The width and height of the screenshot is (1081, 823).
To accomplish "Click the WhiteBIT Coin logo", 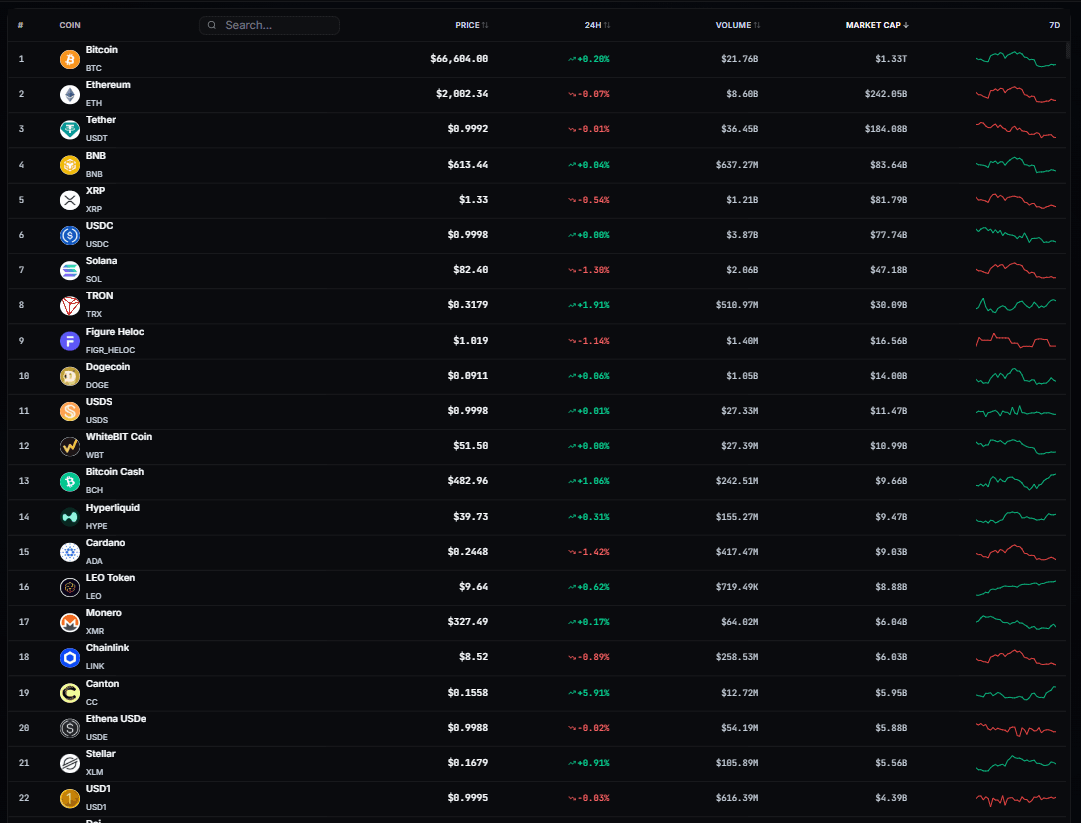I will (70, 447).
